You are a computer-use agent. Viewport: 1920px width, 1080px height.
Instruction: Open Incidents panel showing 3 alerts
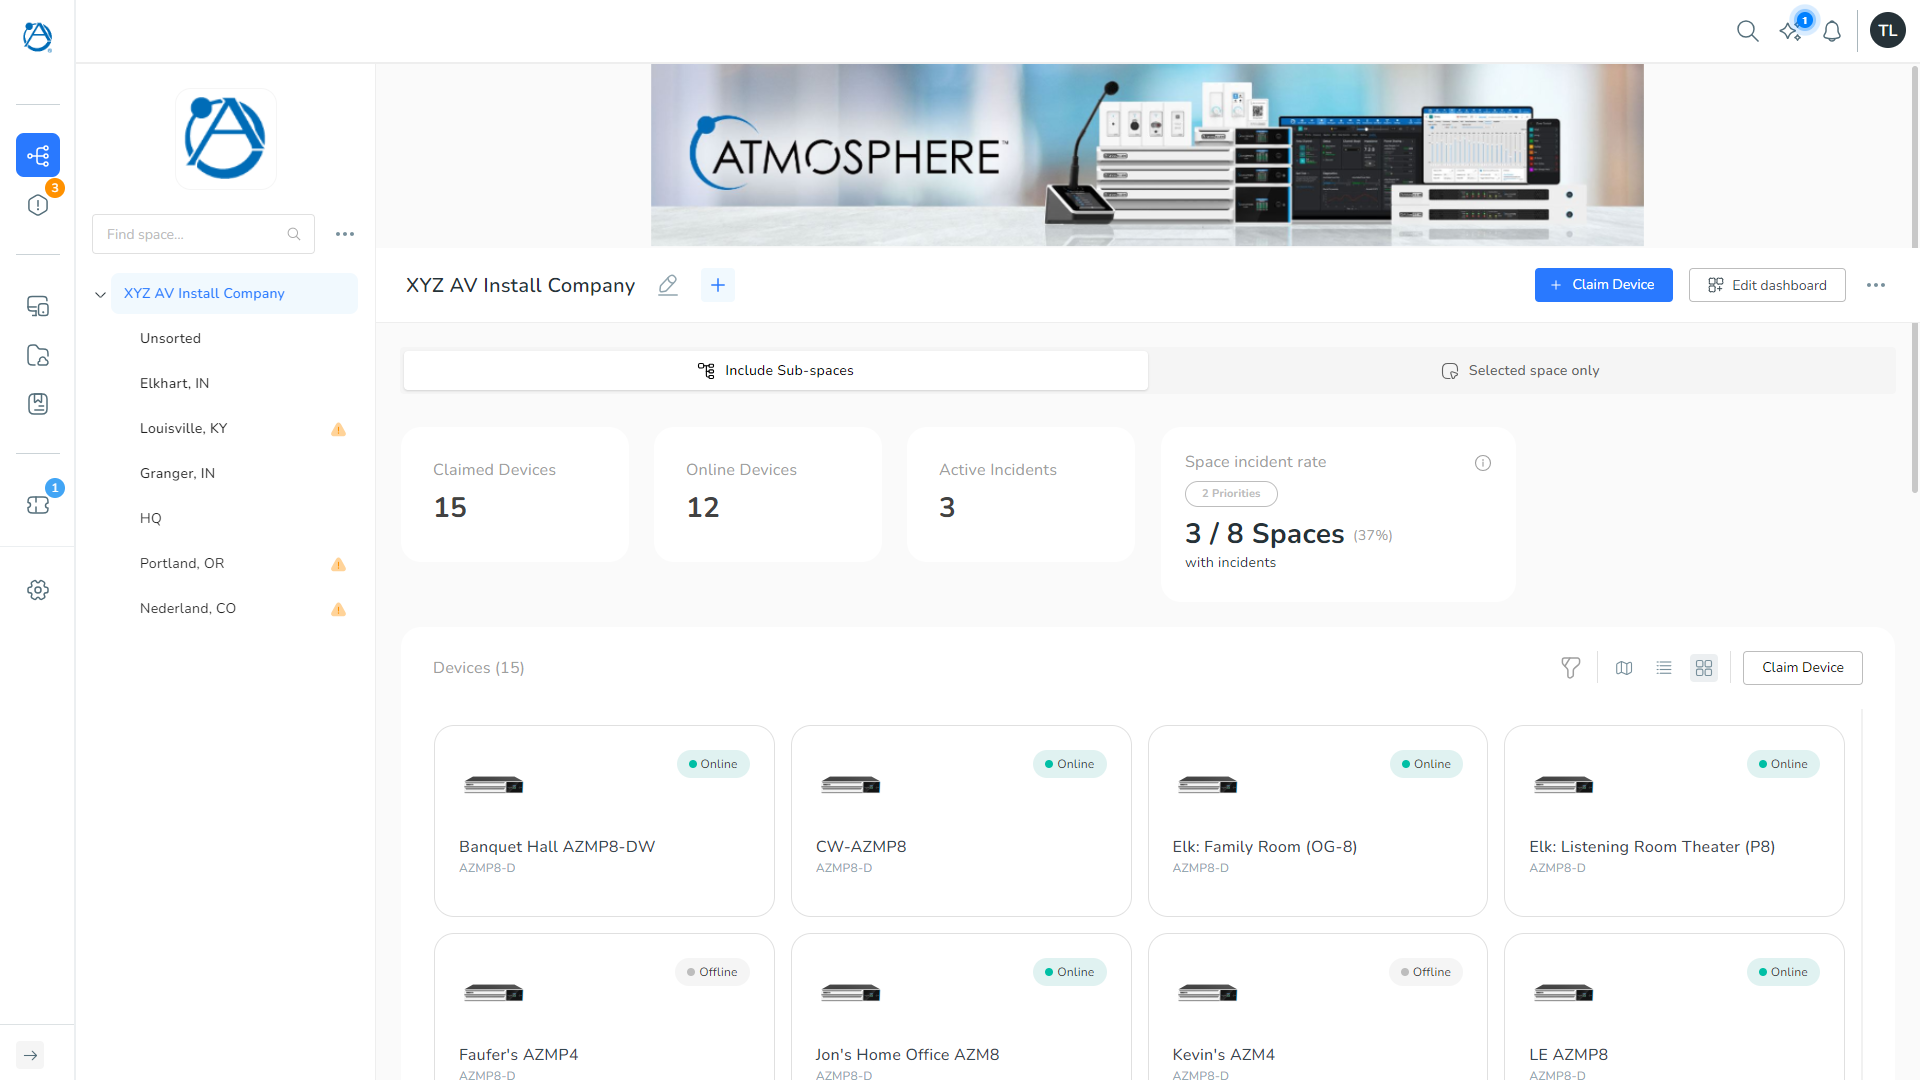[38, 204]
